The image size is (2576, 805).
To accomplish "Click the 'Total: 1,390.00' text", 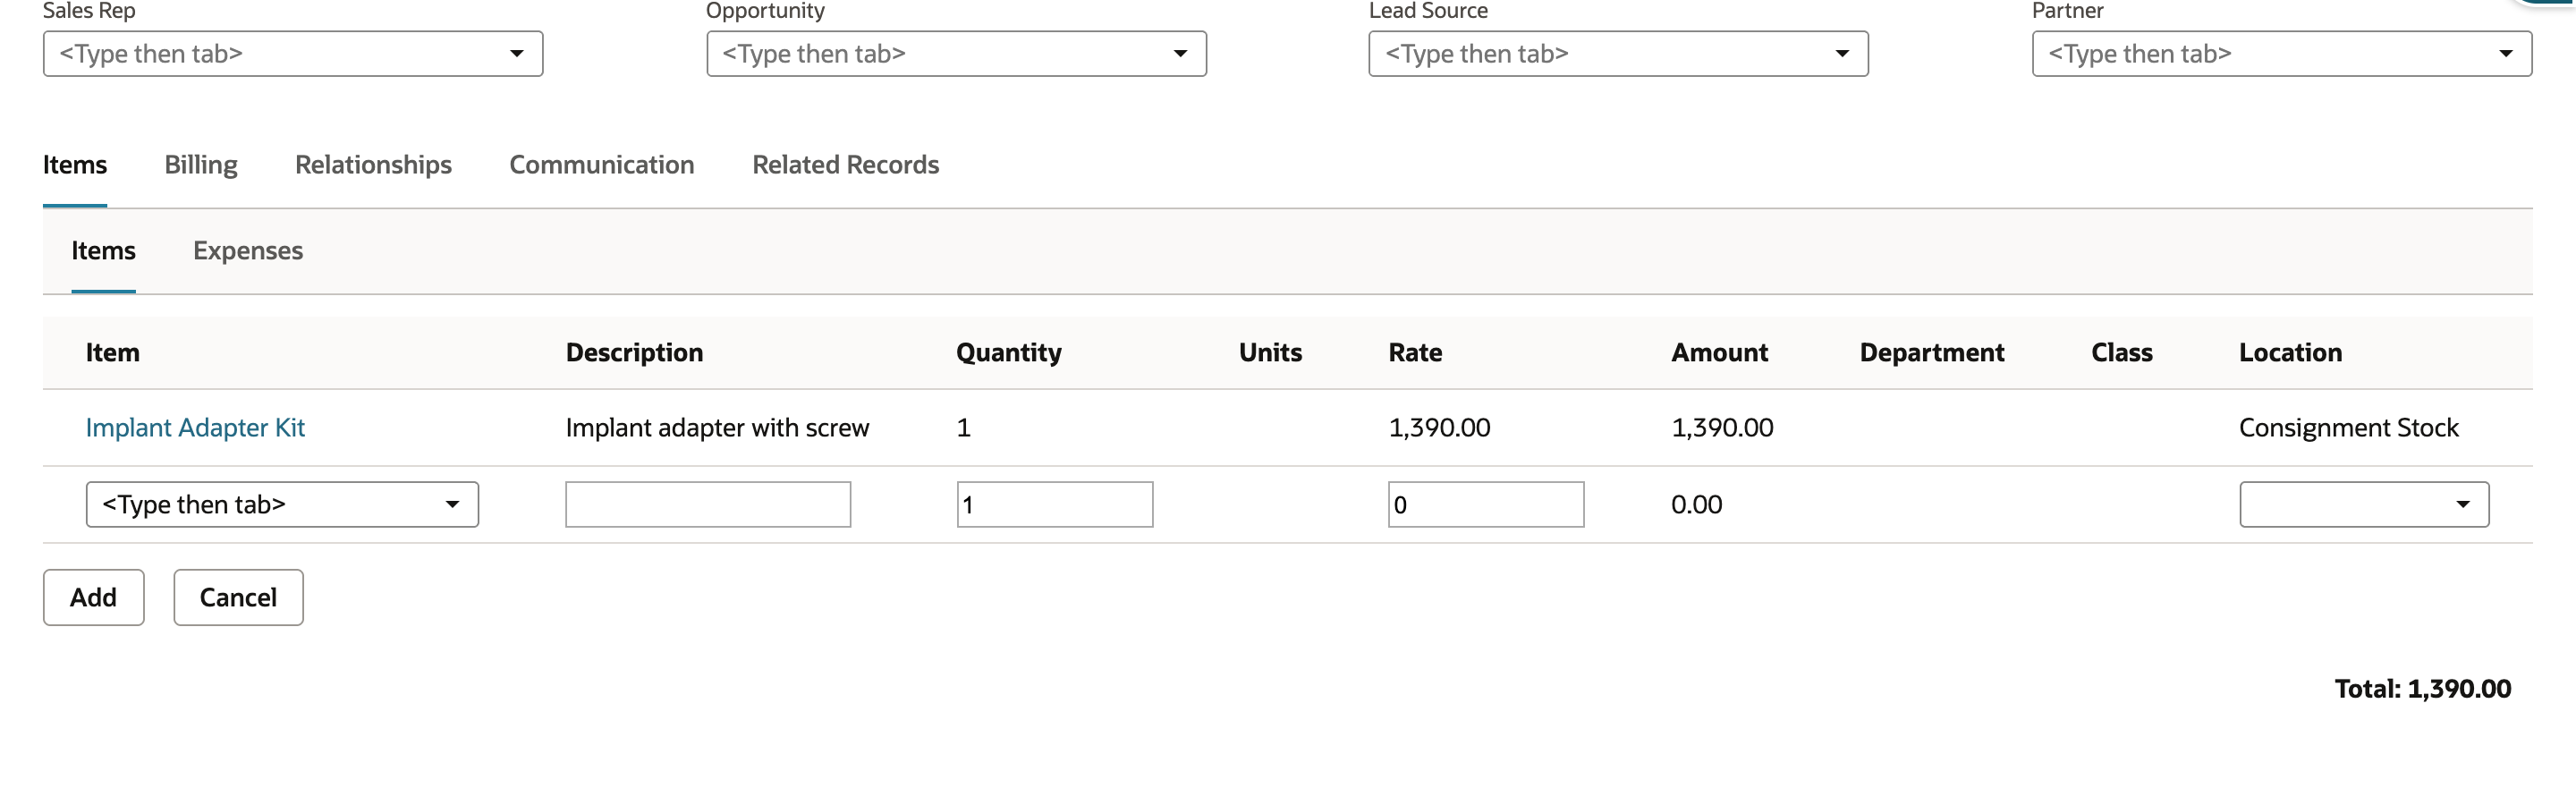I will tap(2423, 689).
